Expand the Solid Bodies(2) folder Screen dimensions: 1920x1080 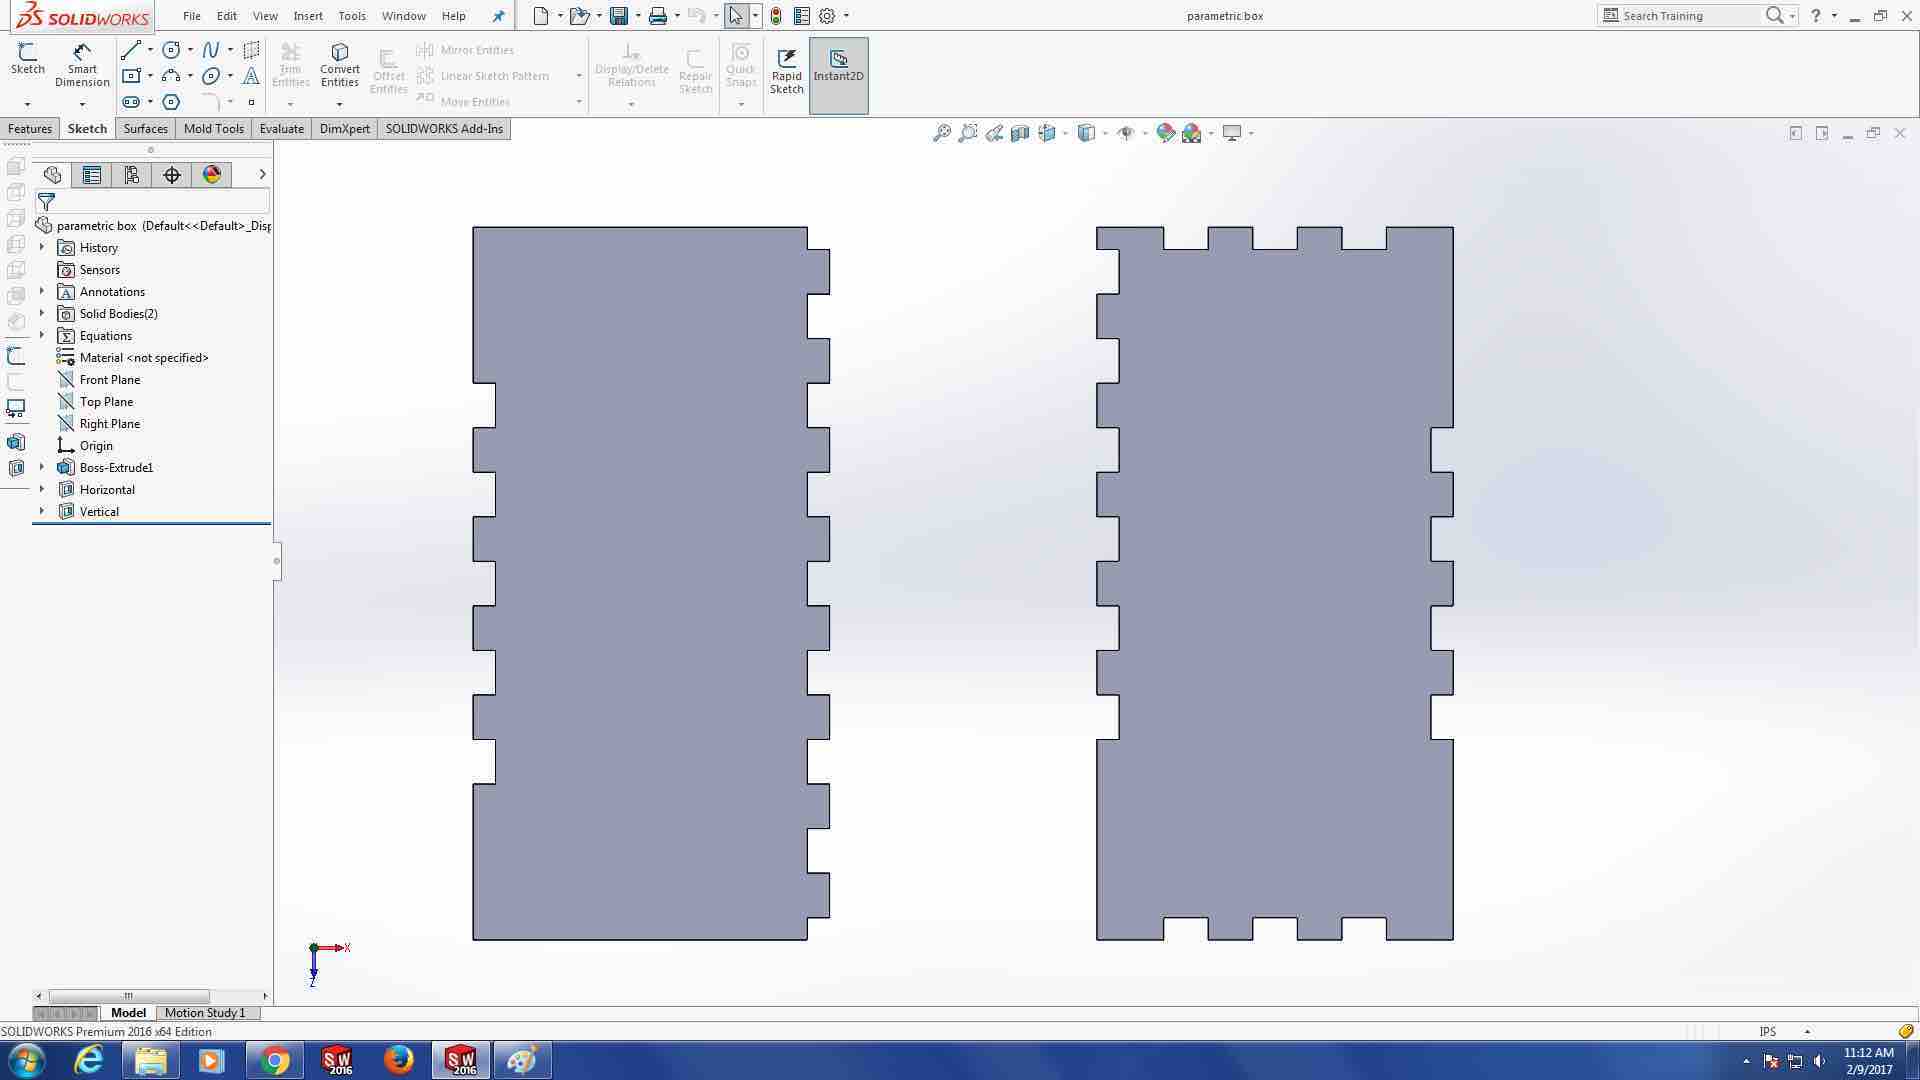[x=42, y=313]
